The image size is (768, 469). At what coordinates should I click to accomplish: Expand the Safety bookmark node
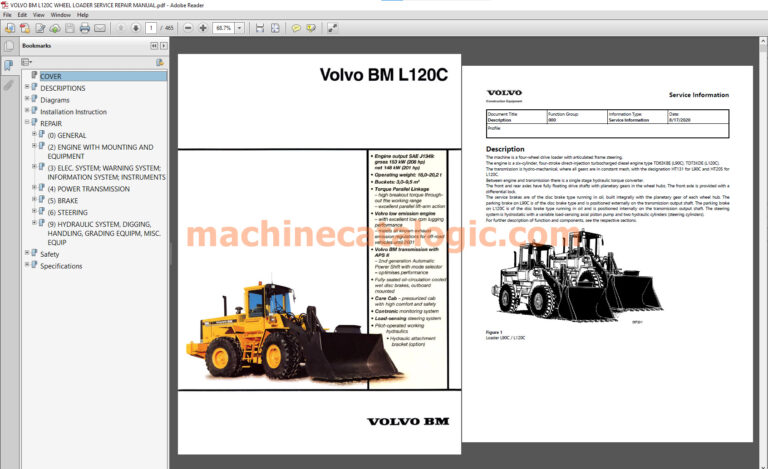(x=27, y=253)
